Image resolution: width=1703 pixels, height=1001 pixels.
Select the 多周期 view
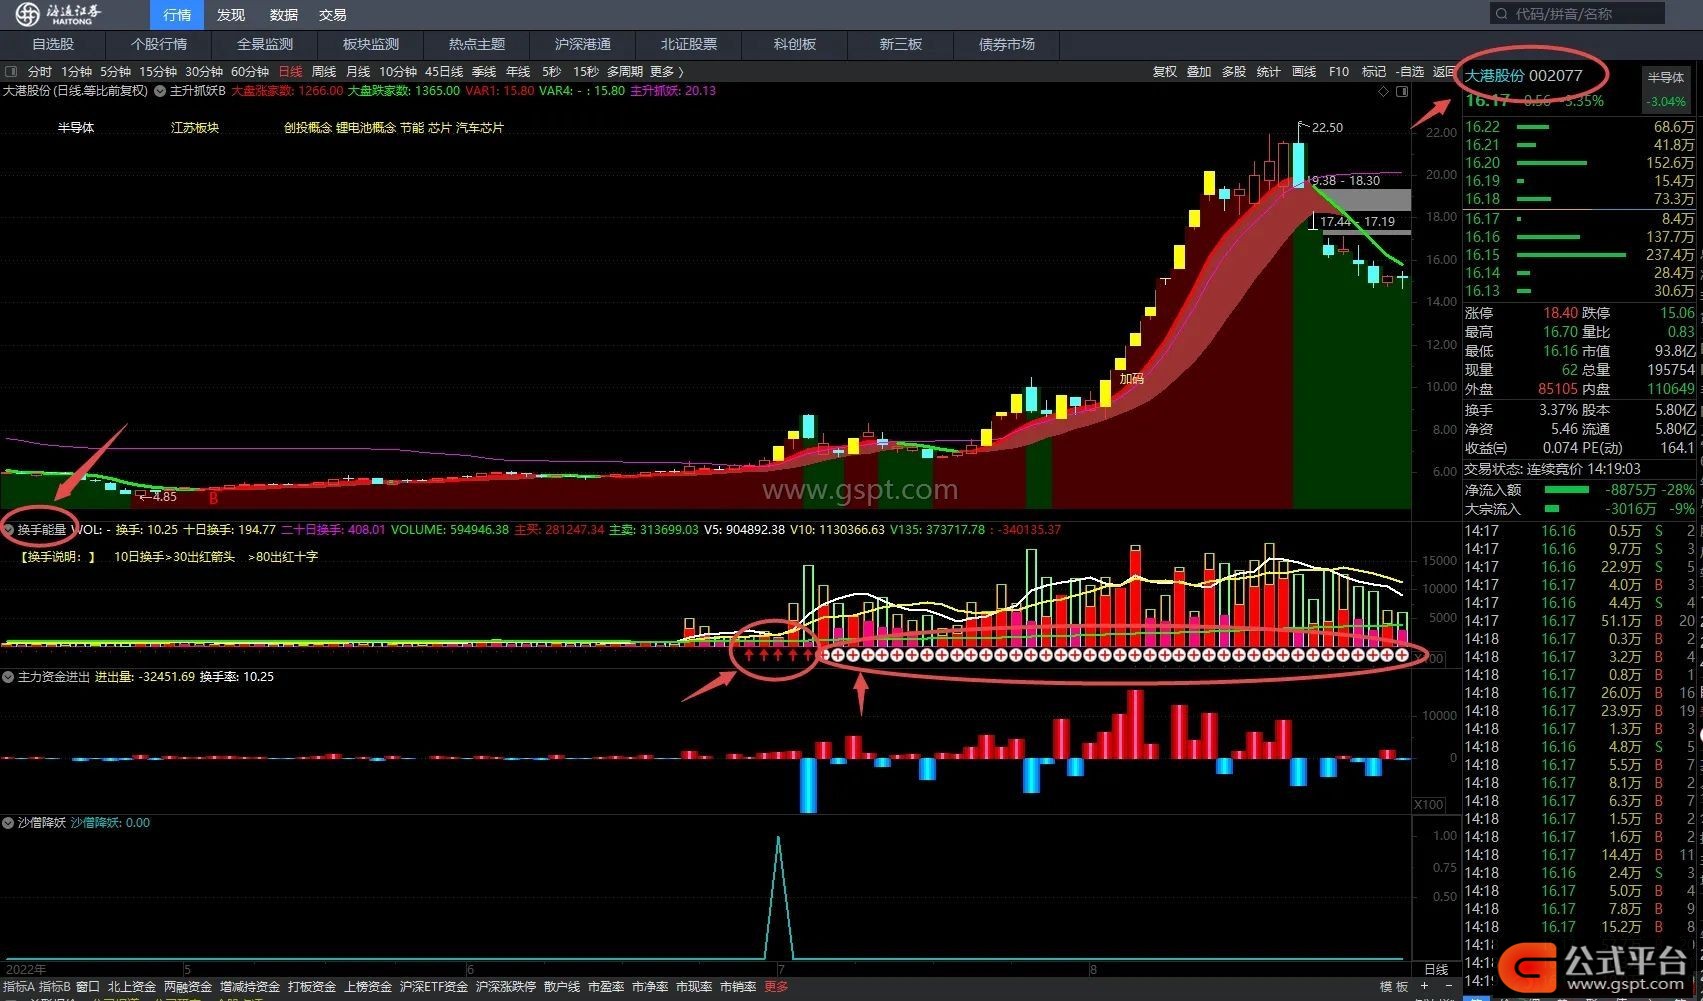624,72
